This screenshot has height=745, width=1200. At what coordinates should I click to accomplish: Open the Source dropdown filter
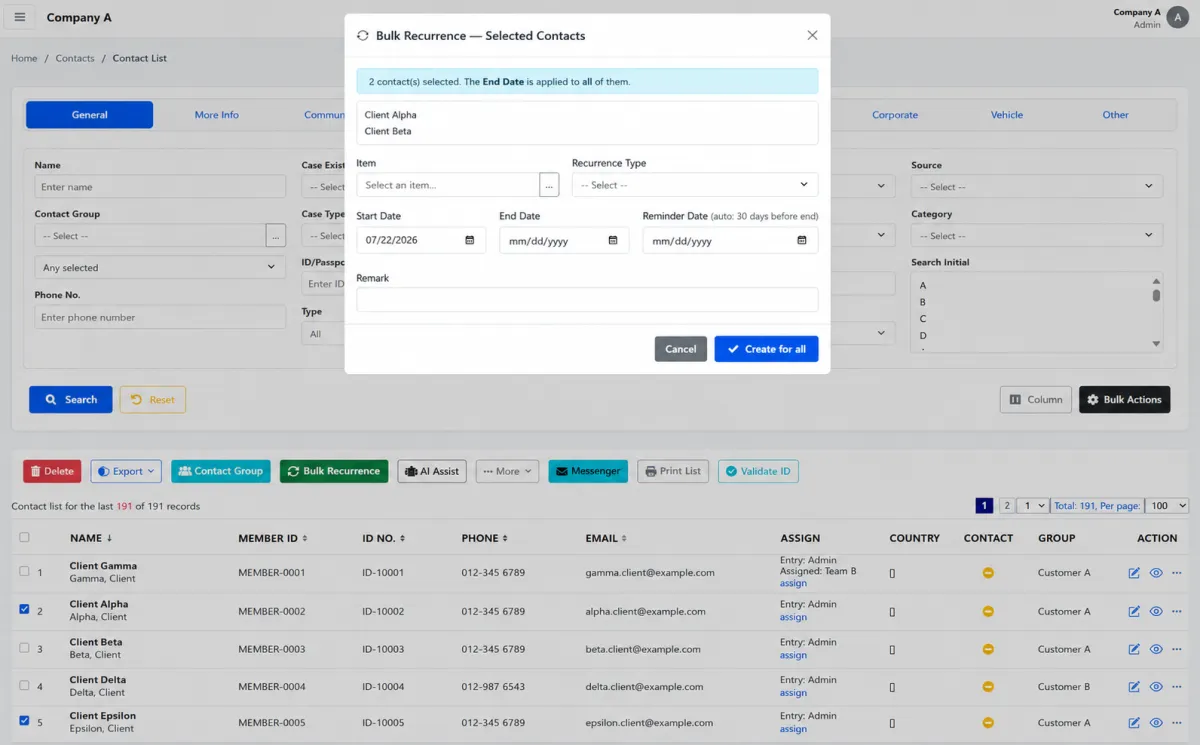(x=1037, y=187)
